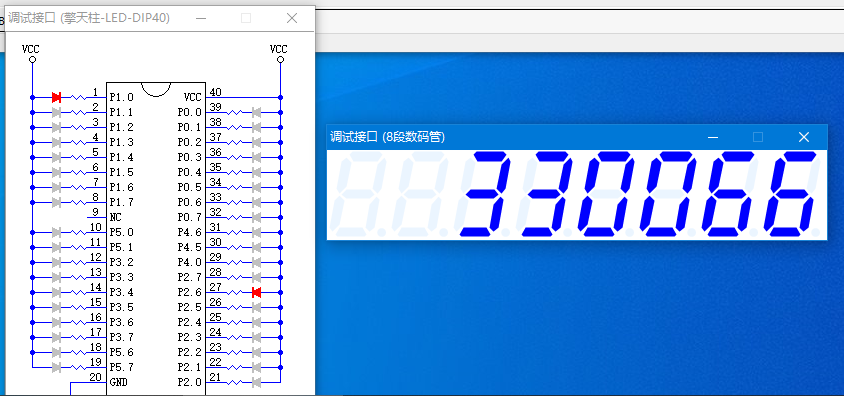Click the LED connected to P3.6
844x396 pixels.
[57, 323]
